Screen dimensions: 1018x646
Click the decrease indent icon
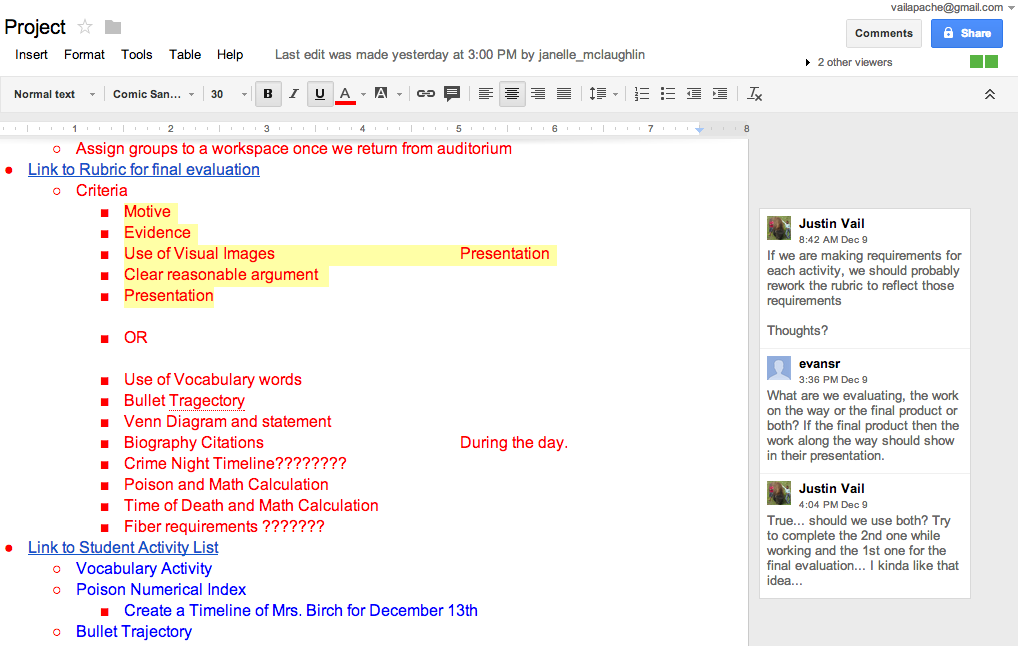click(x=693, y=94)
